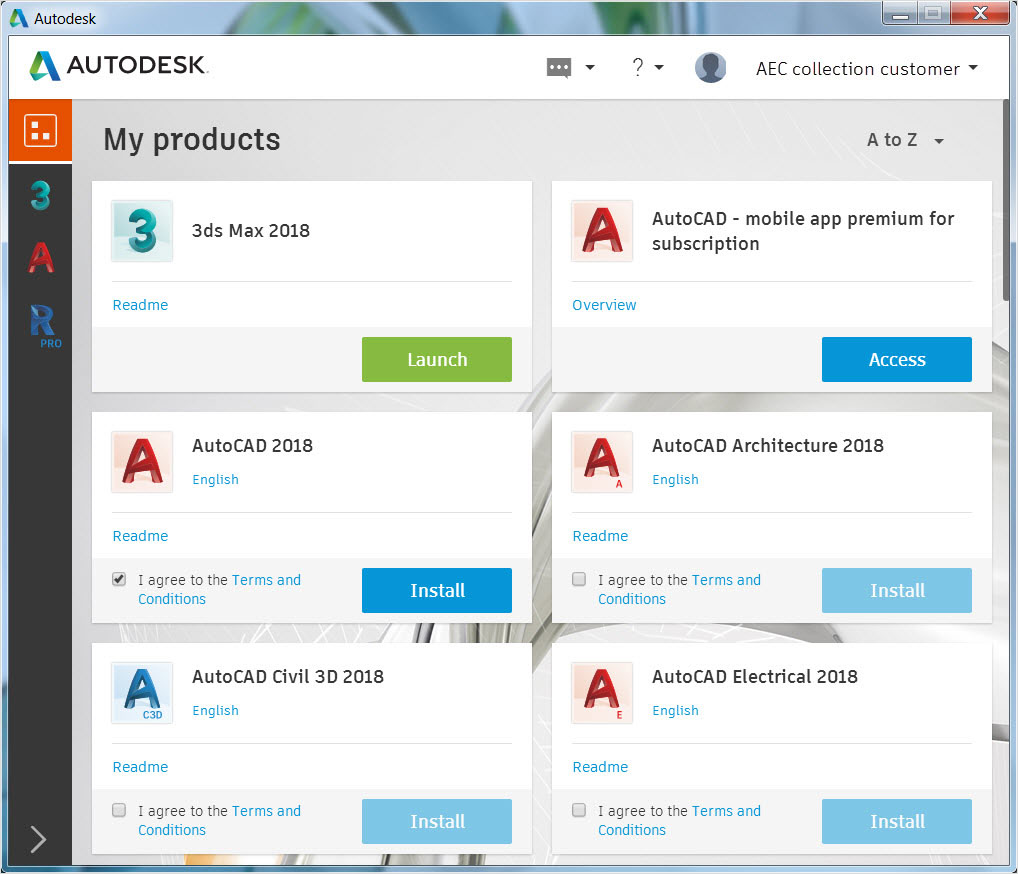This screenshot has height=874, width=1018.
Task: Open Readme for AutoCAD Electrical 2018
Action: pos(600,767)
